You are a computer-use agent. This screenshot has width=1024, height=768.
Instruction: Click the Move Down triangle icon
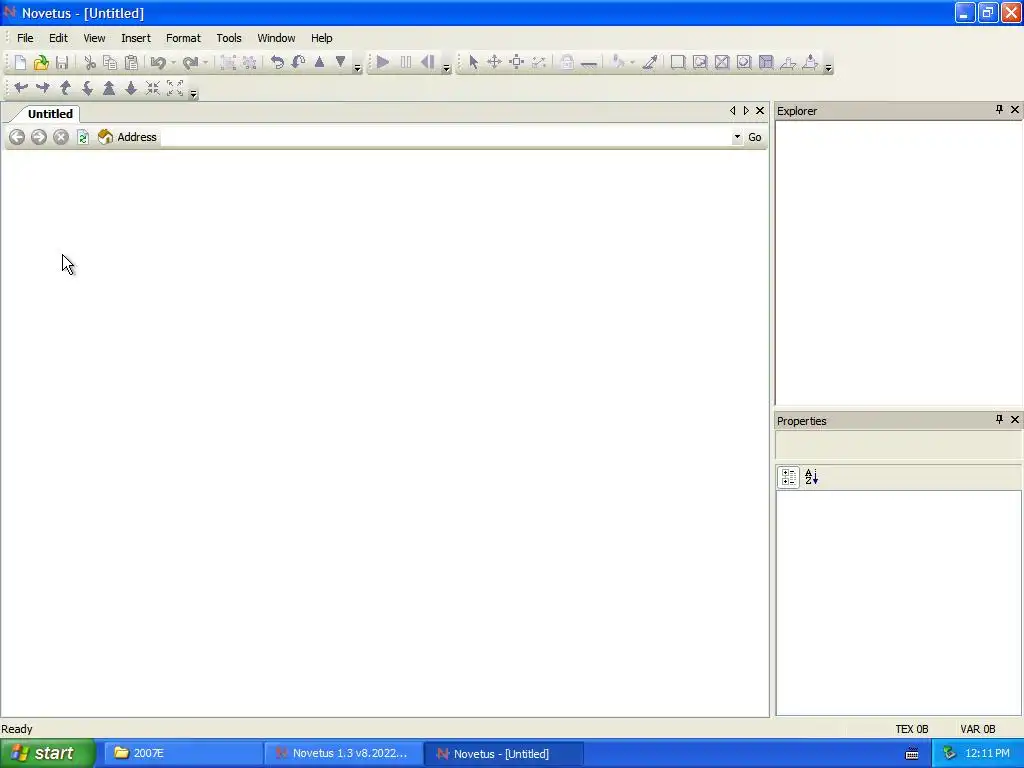tap(340, 63)
